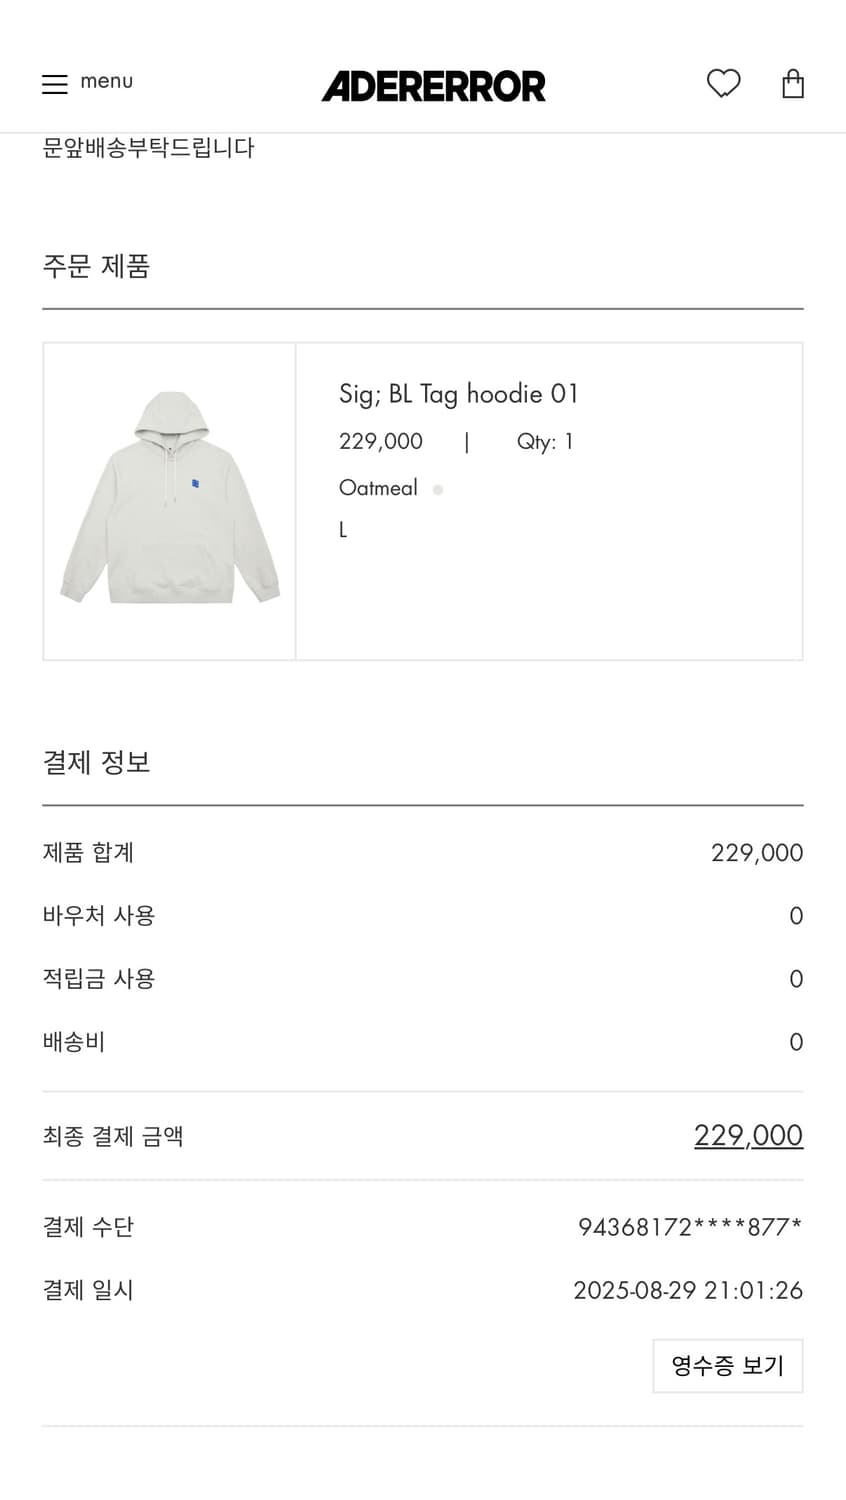
Task: Open the hamburger menu icon
Action: (x=54, y=84)
